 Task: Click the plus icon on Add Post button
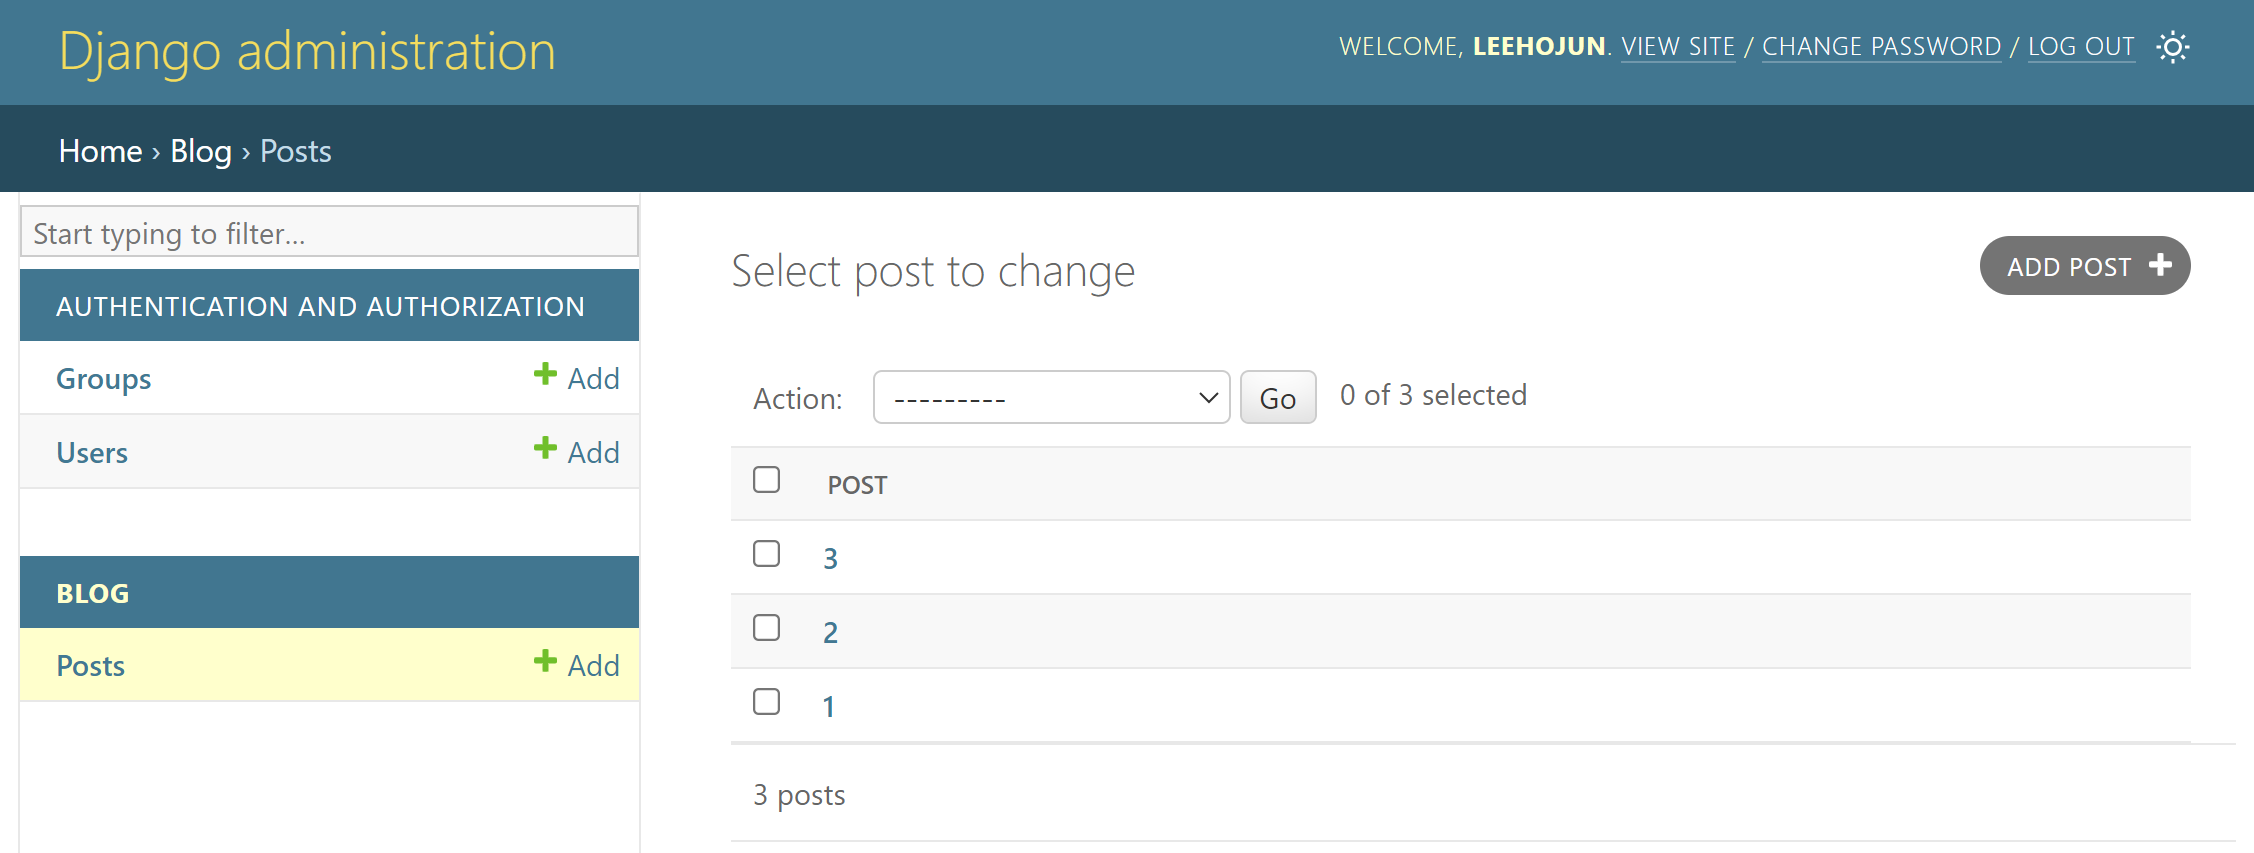click(2160, 264)
